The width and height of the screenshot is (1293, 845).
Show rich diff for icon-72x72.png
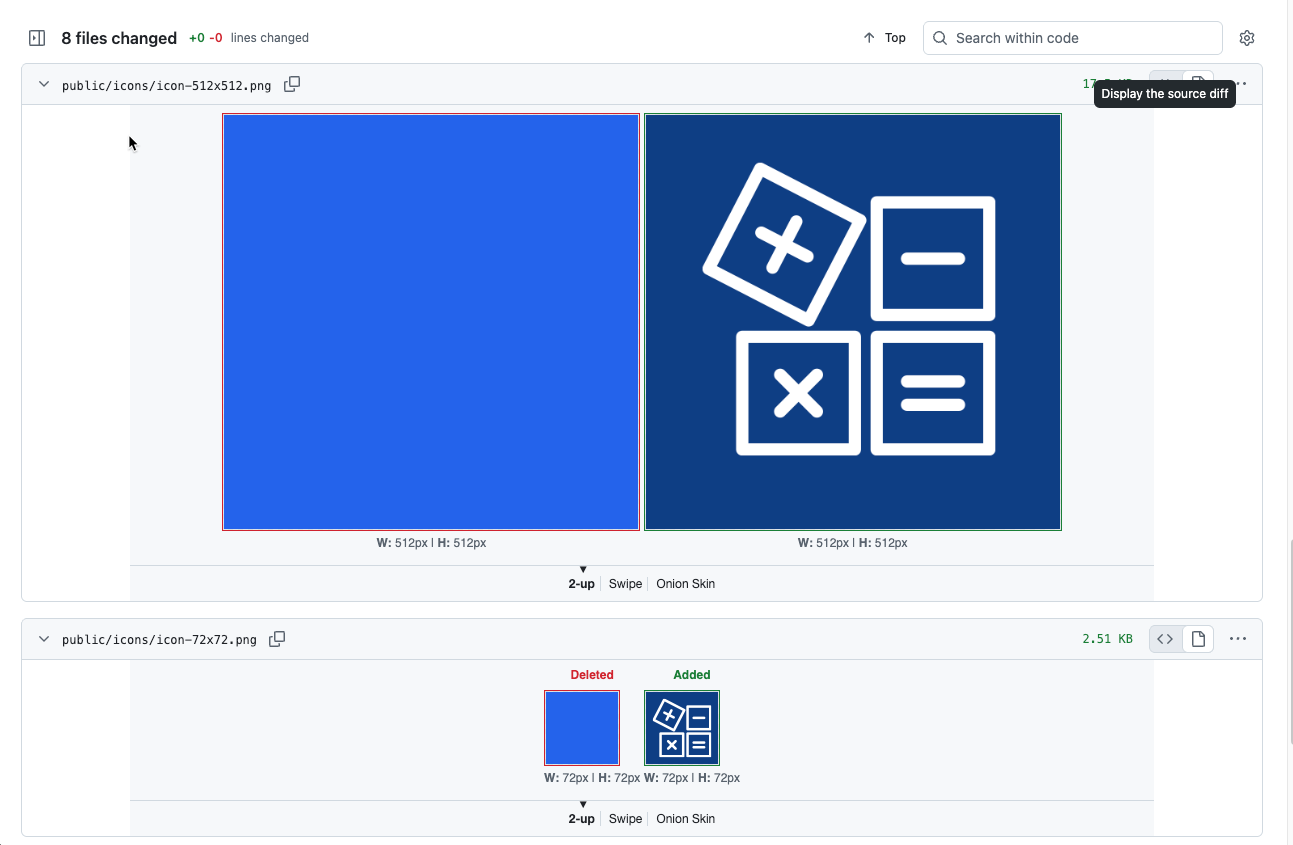pos(1198,639)
